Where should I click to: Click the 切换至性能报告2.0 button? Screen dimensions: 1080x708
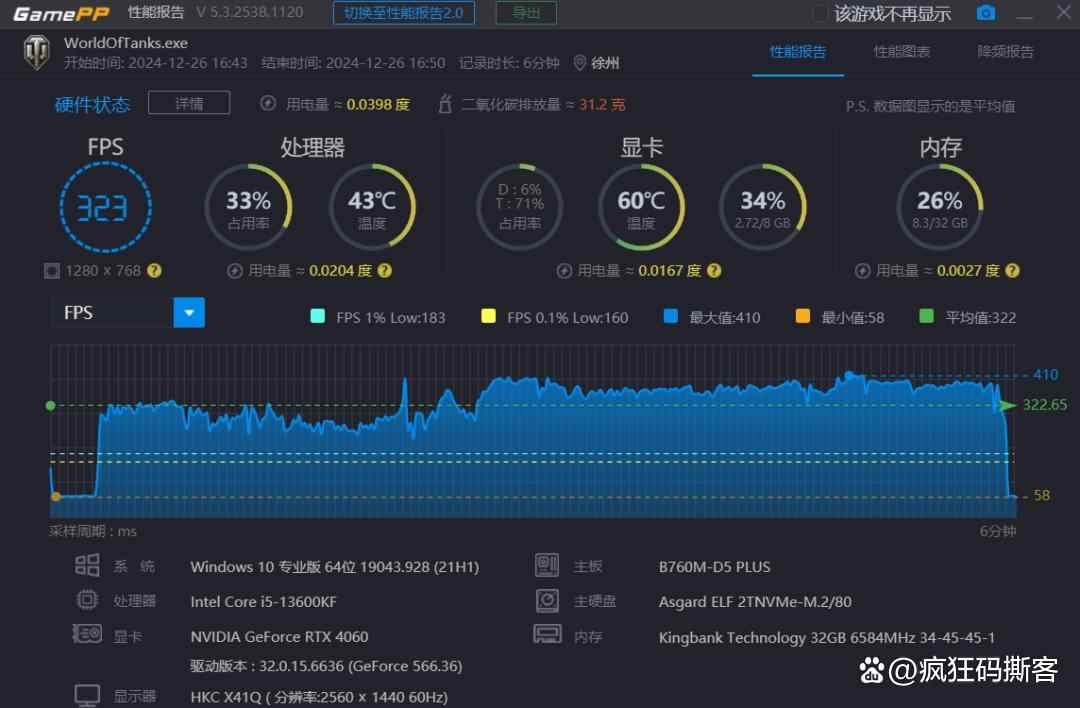pos(403,13)
